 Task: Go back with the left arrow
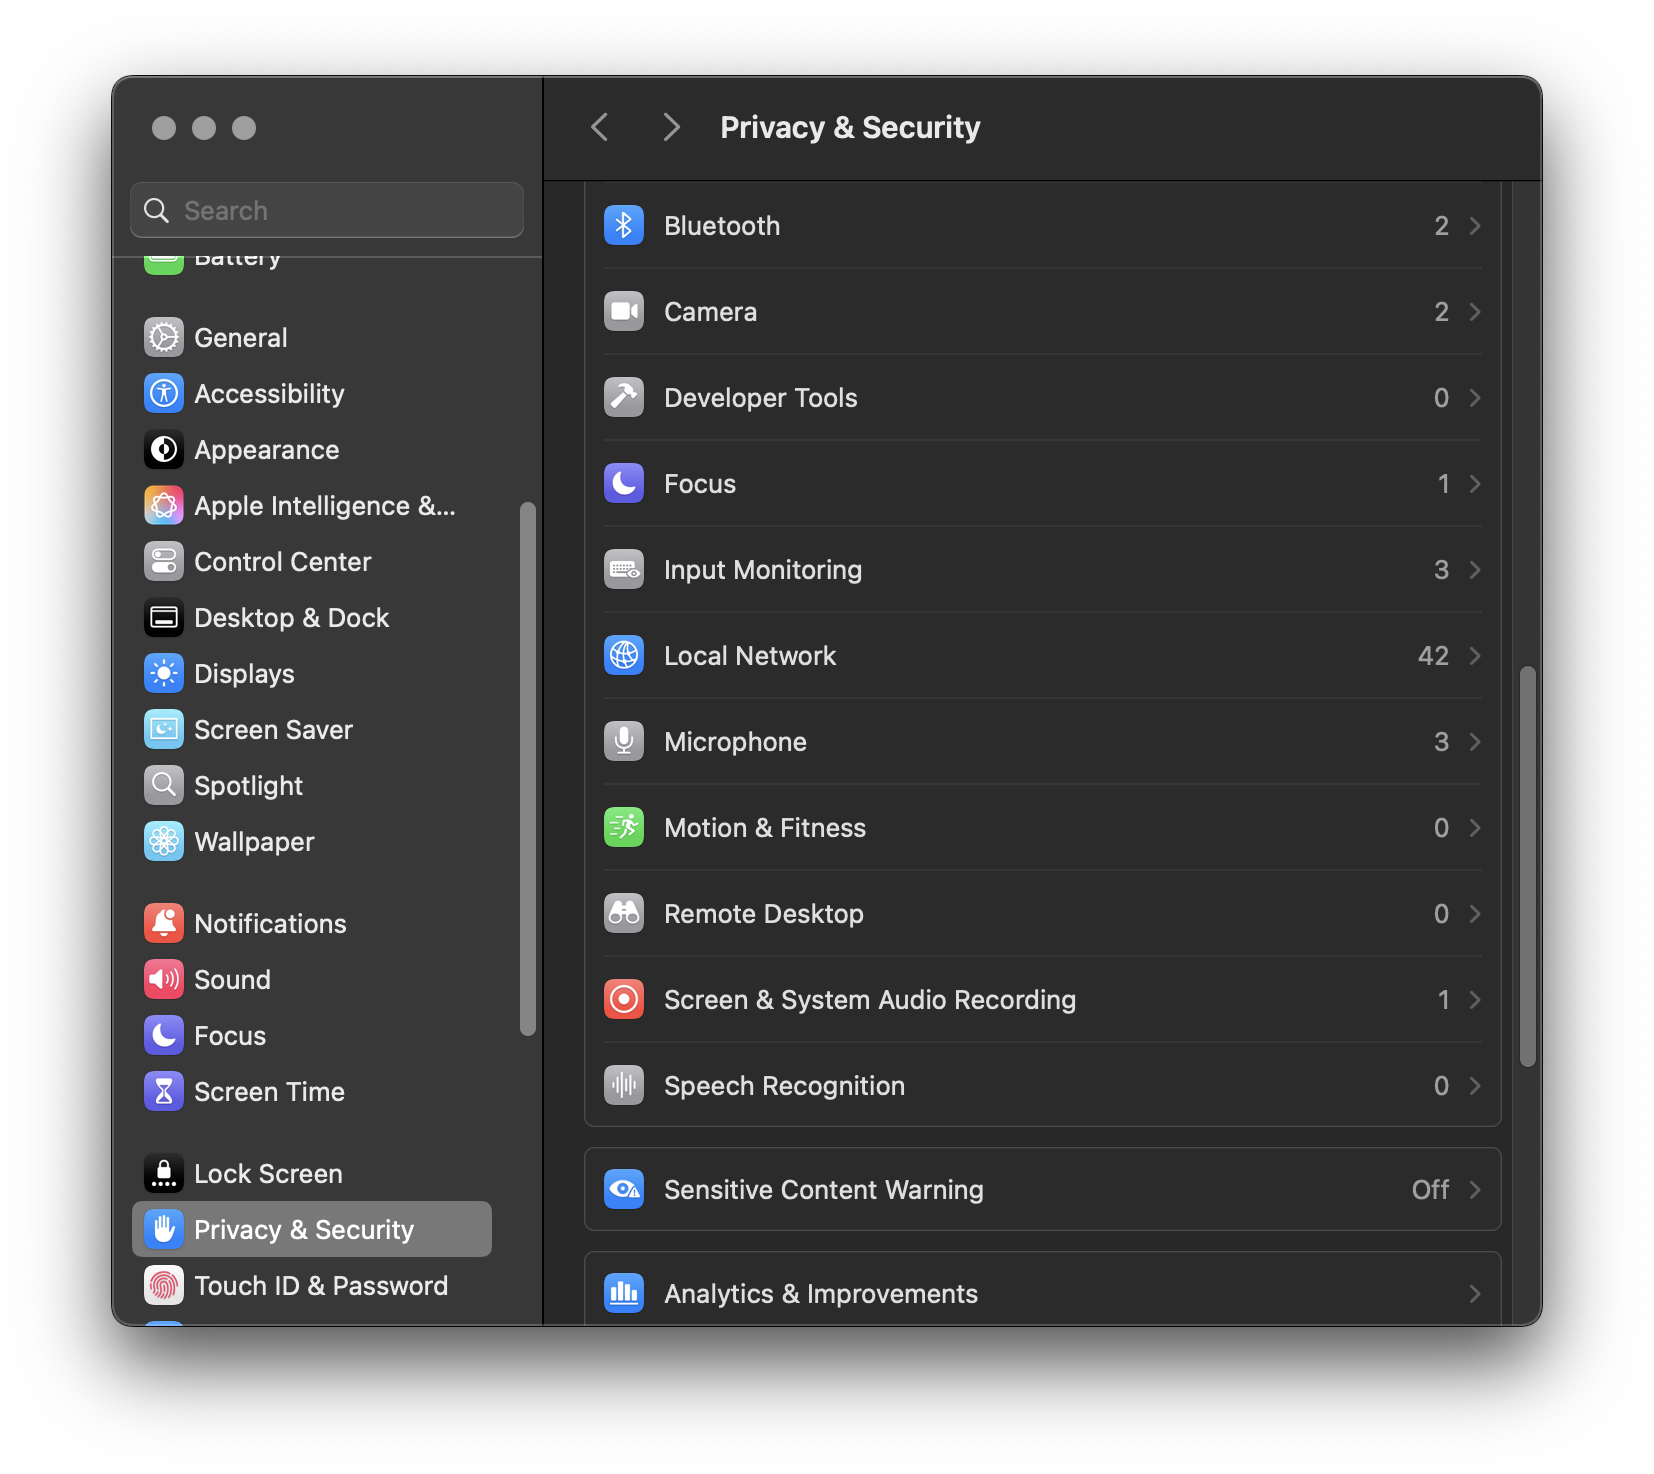pyautogui.click(x=600, y=128)
